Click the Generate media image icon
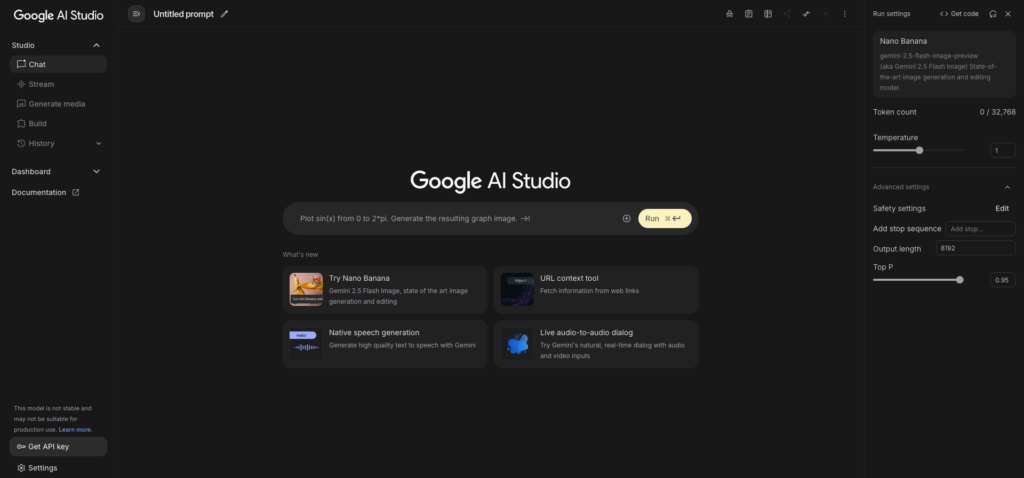Viewport: 1024px width, 478px height. [21, 104]
